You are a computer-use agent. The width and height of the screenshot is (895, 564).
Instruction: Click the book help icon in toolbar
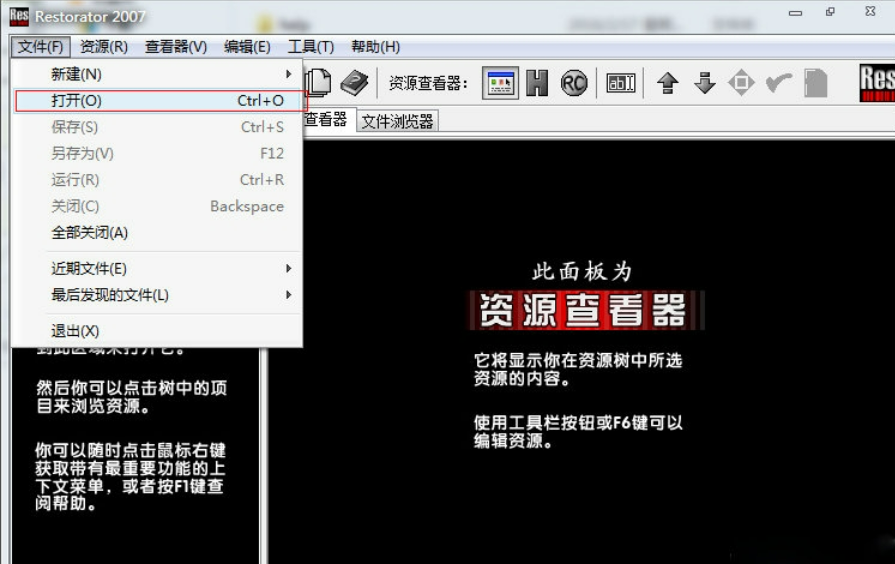355,83
